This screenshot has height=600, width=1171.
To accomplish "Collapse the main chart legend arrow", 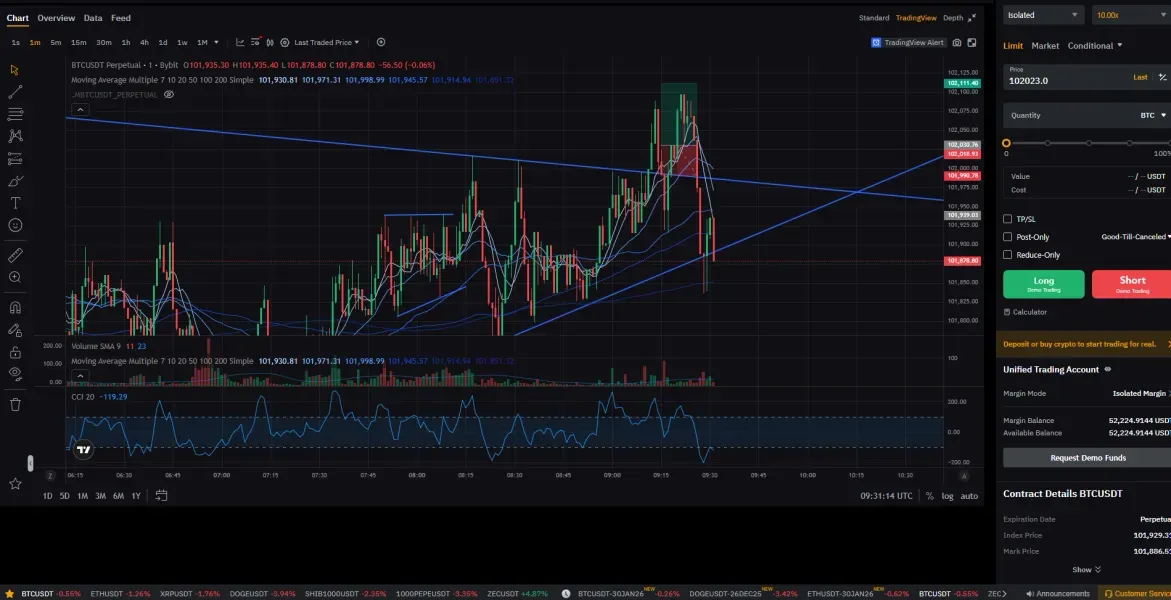I will (80, 110).
